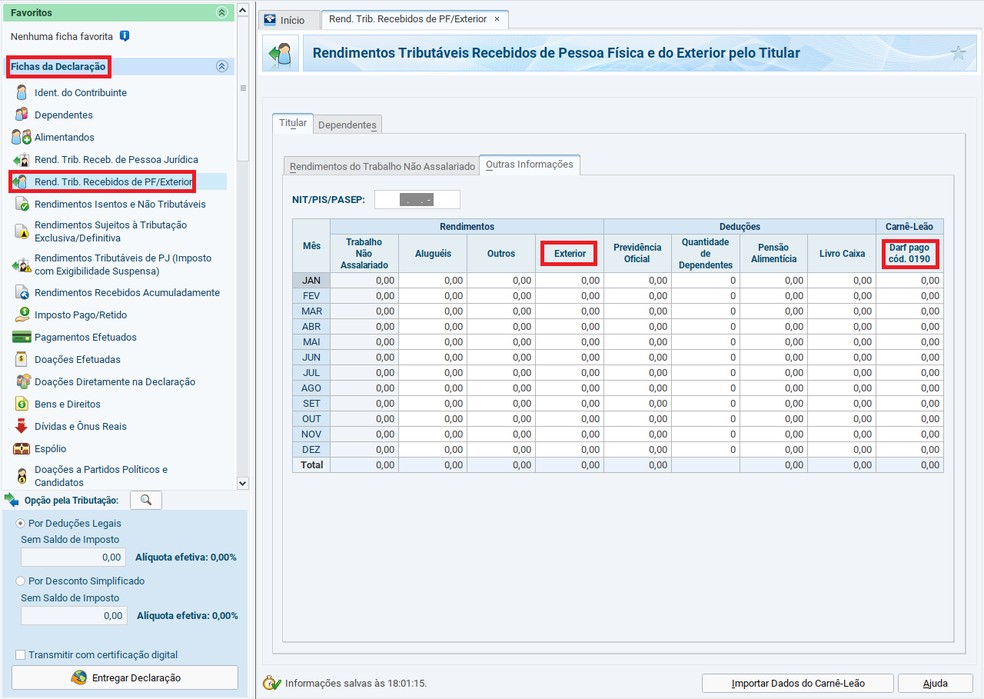Click the info icon beside Nenhuma ficha favorita

pos(124,36)
